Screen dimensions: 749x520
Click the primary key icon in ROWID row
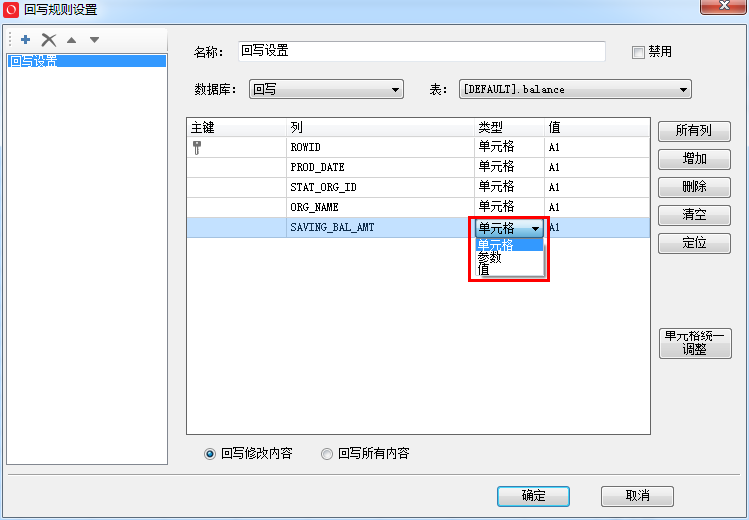coord(197,148)
